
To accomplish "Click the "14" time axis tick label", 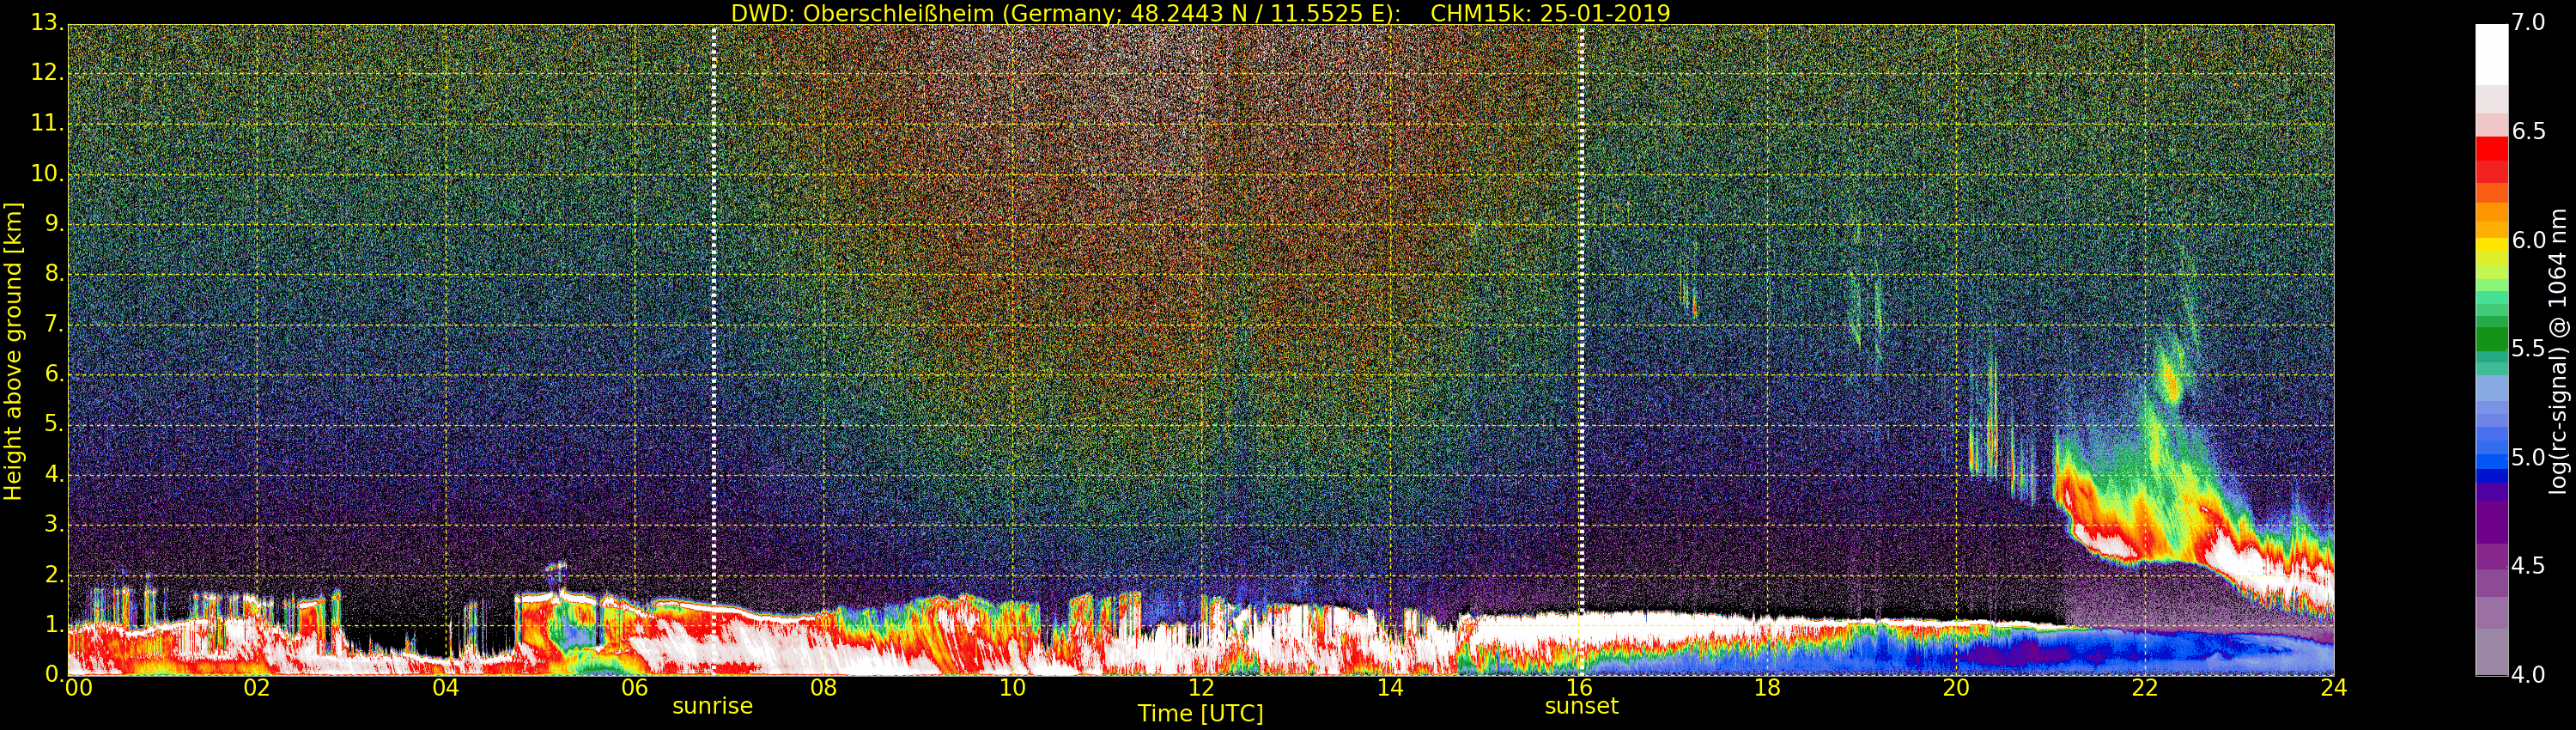I will pyautogui.click(x=1390, y=688).
